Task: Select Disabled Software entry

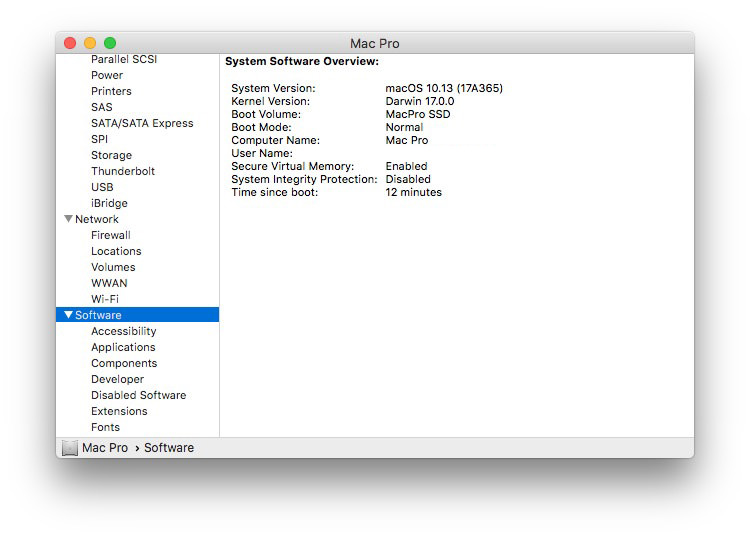Action: (139, 395)
